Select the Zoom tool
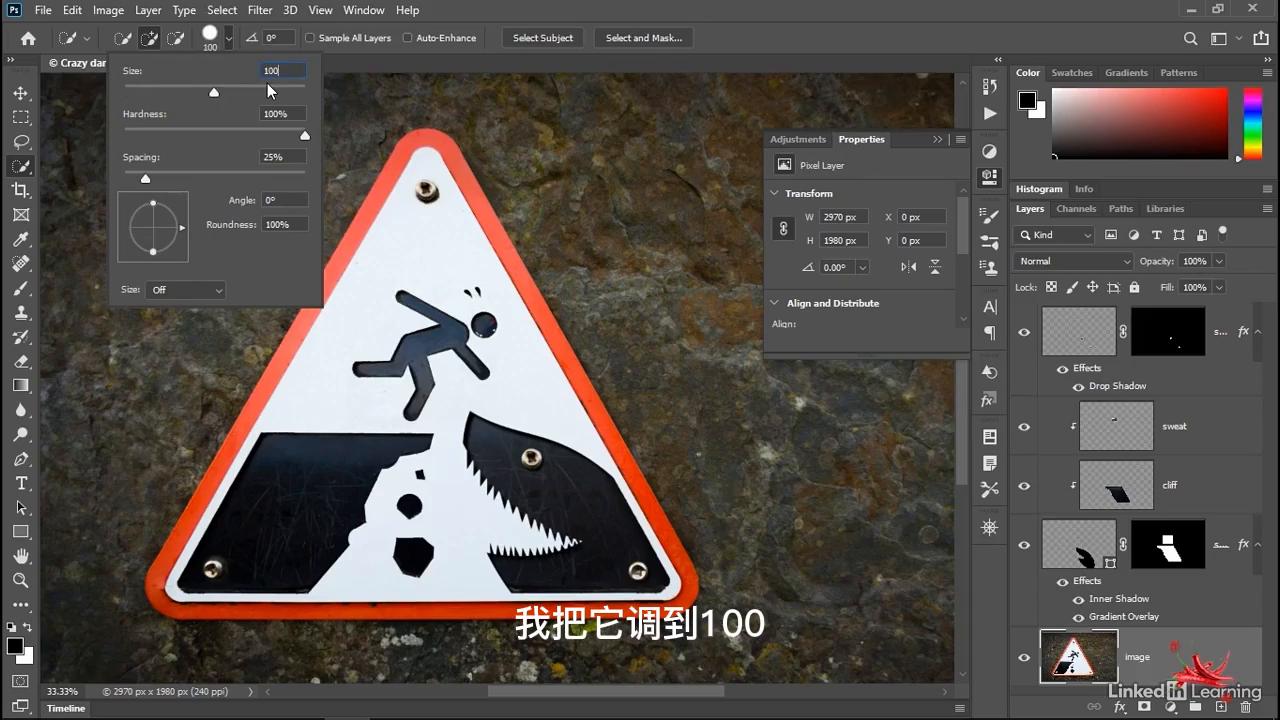The image size is (1280, 720). coord(21,580)
